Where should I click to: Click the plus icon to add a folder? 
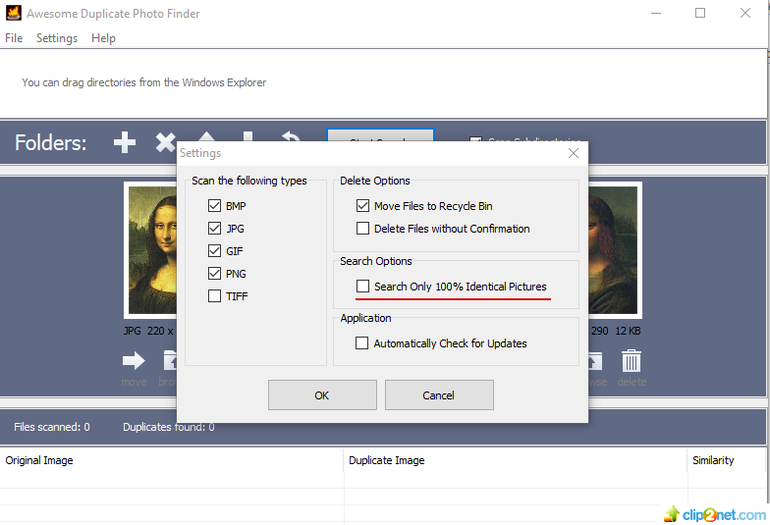[x=124, y=143]
